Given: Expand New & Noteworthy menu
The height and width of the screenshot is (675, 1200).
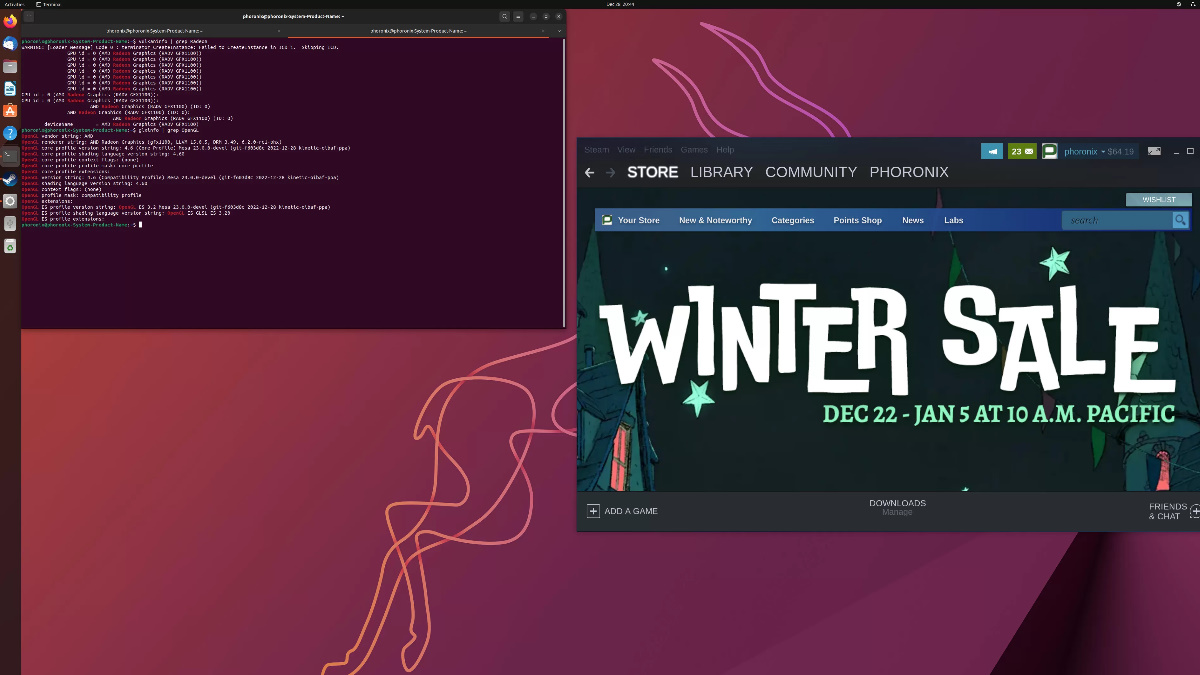Looking at the screenshot, I should point(715,220).
